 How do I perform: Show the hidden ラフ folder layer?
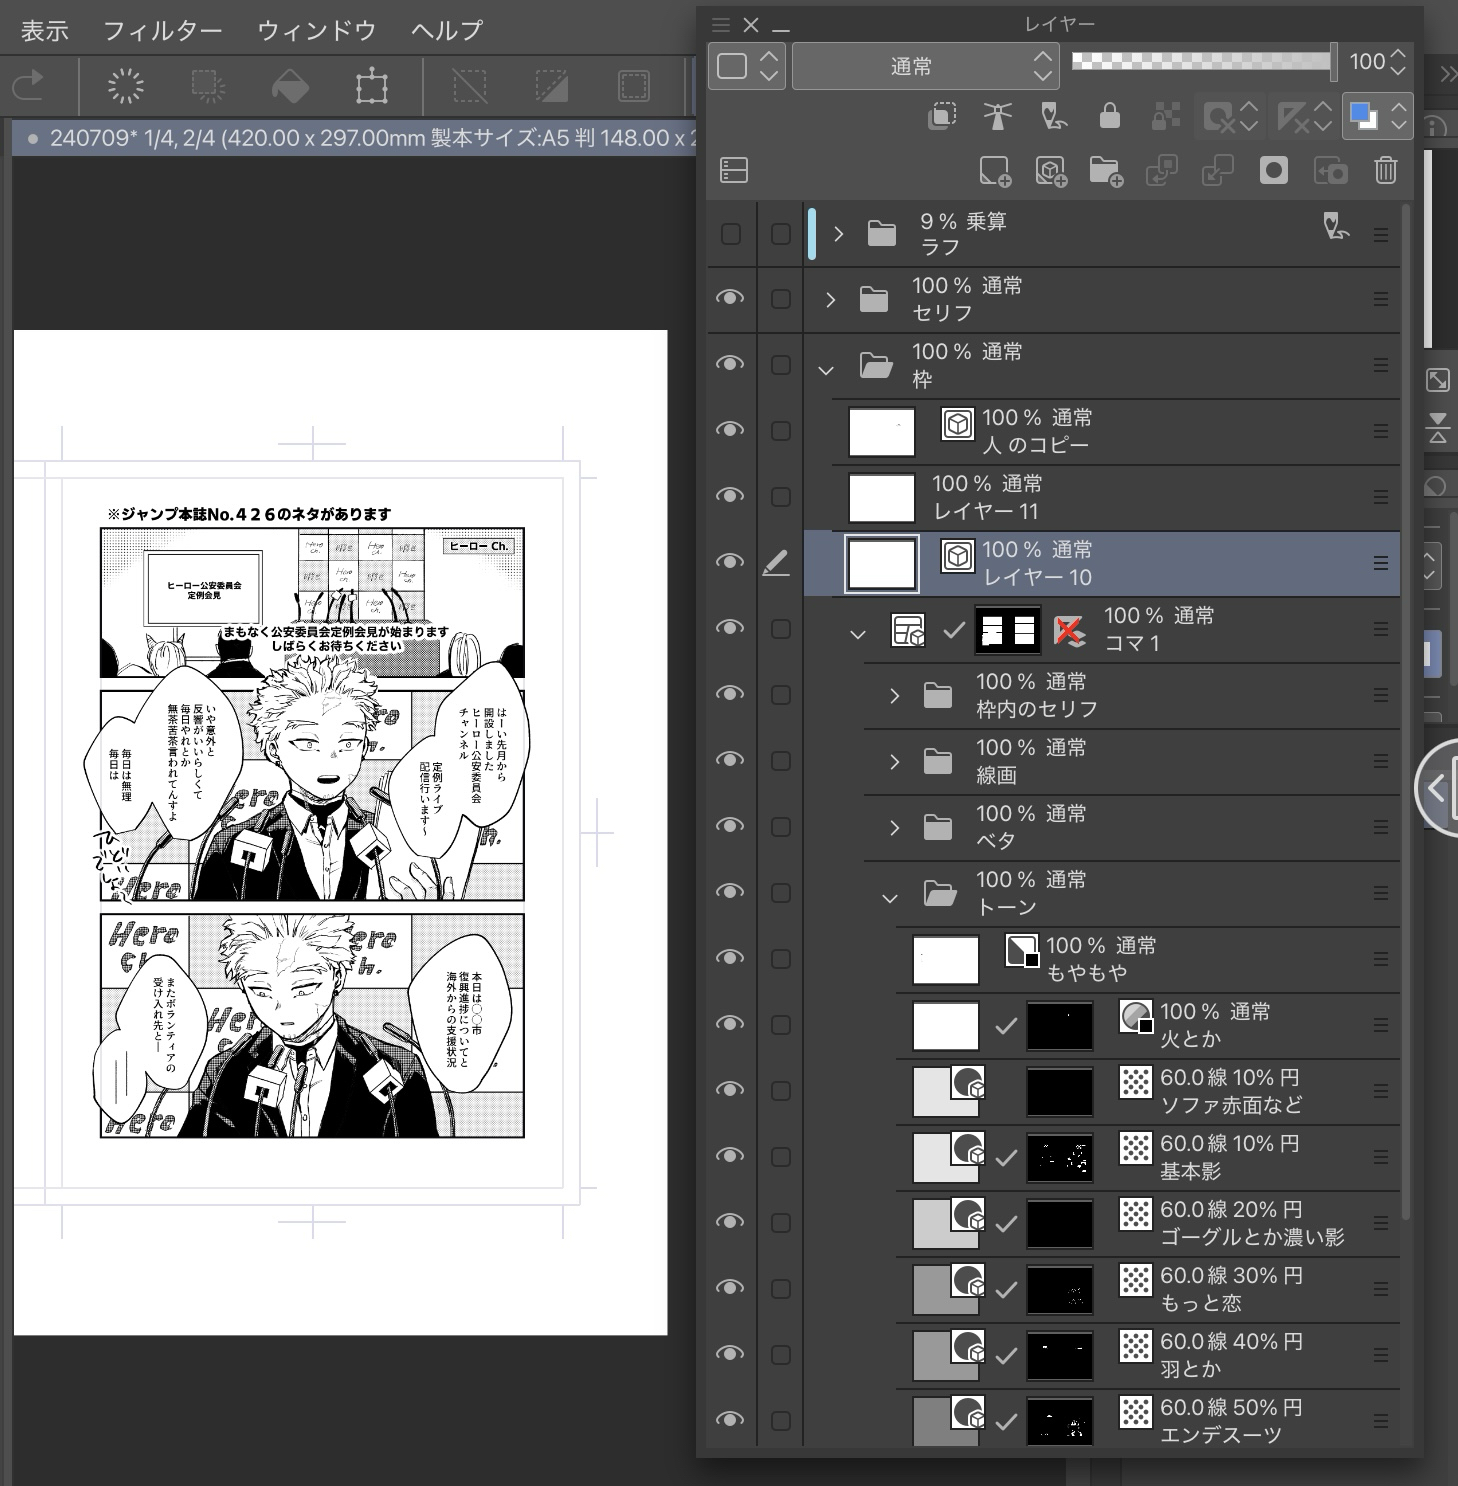coord(730,234)
